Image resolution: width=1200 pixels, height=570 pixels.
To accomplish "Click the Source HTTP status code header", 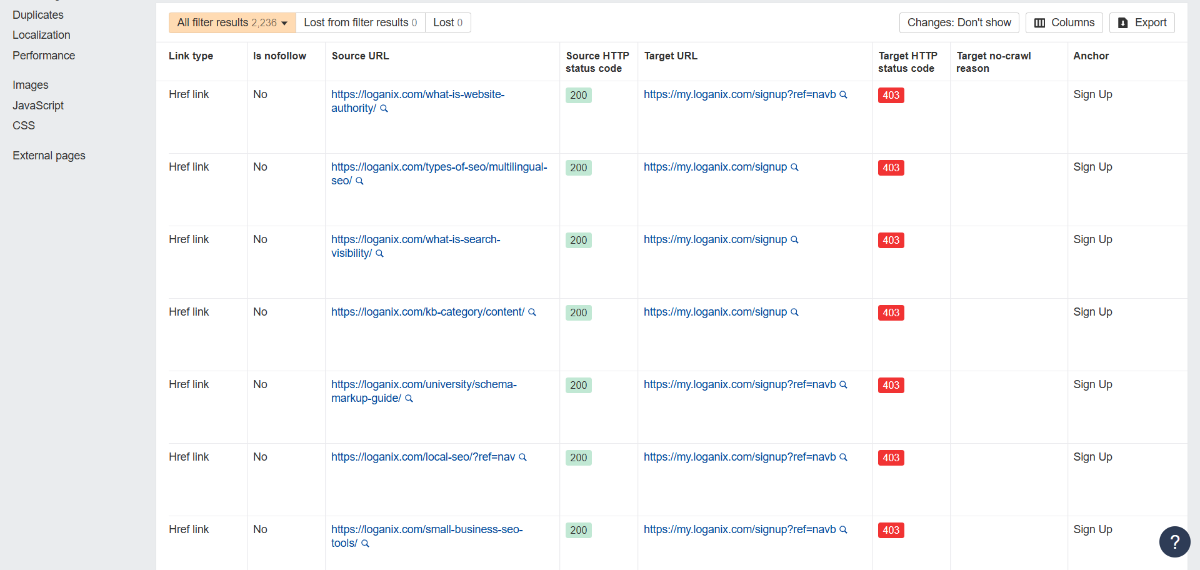I will 598,62.
